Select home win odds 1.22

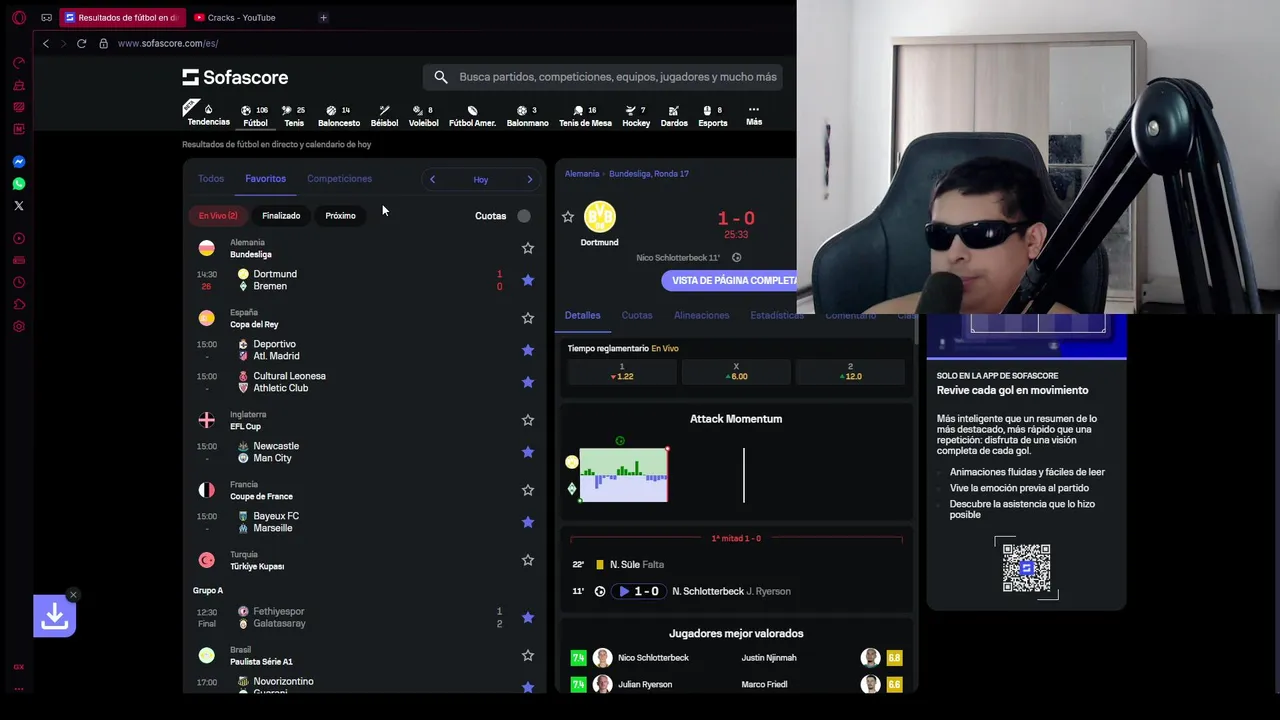click(x=622, y=372)
